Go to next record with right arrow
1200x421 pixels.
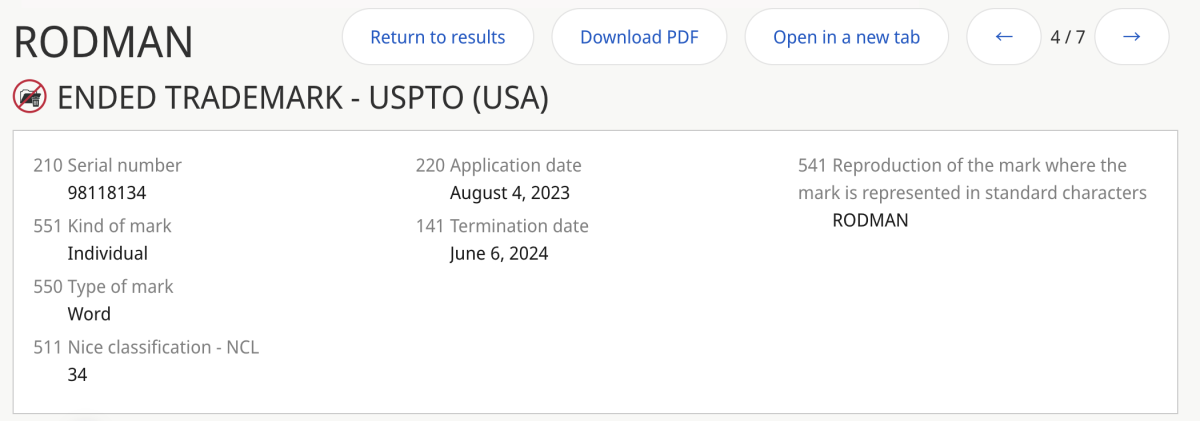pyautogui.click(x=1132, y=37)
